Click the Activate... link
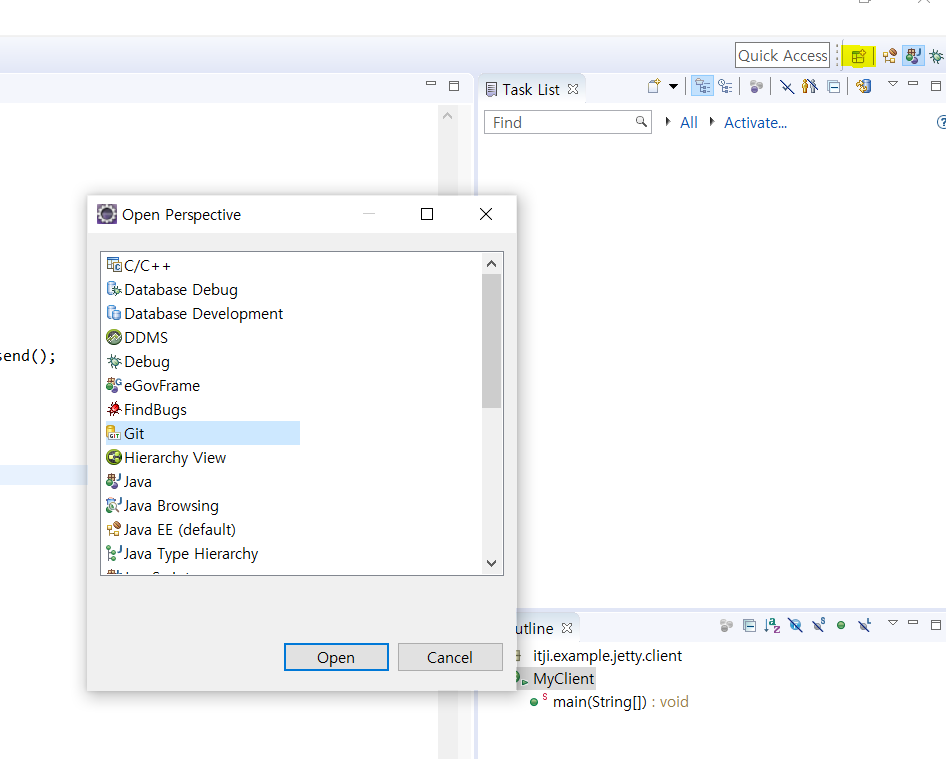Screen dimensions: 946x759 [x=755, y=122]
